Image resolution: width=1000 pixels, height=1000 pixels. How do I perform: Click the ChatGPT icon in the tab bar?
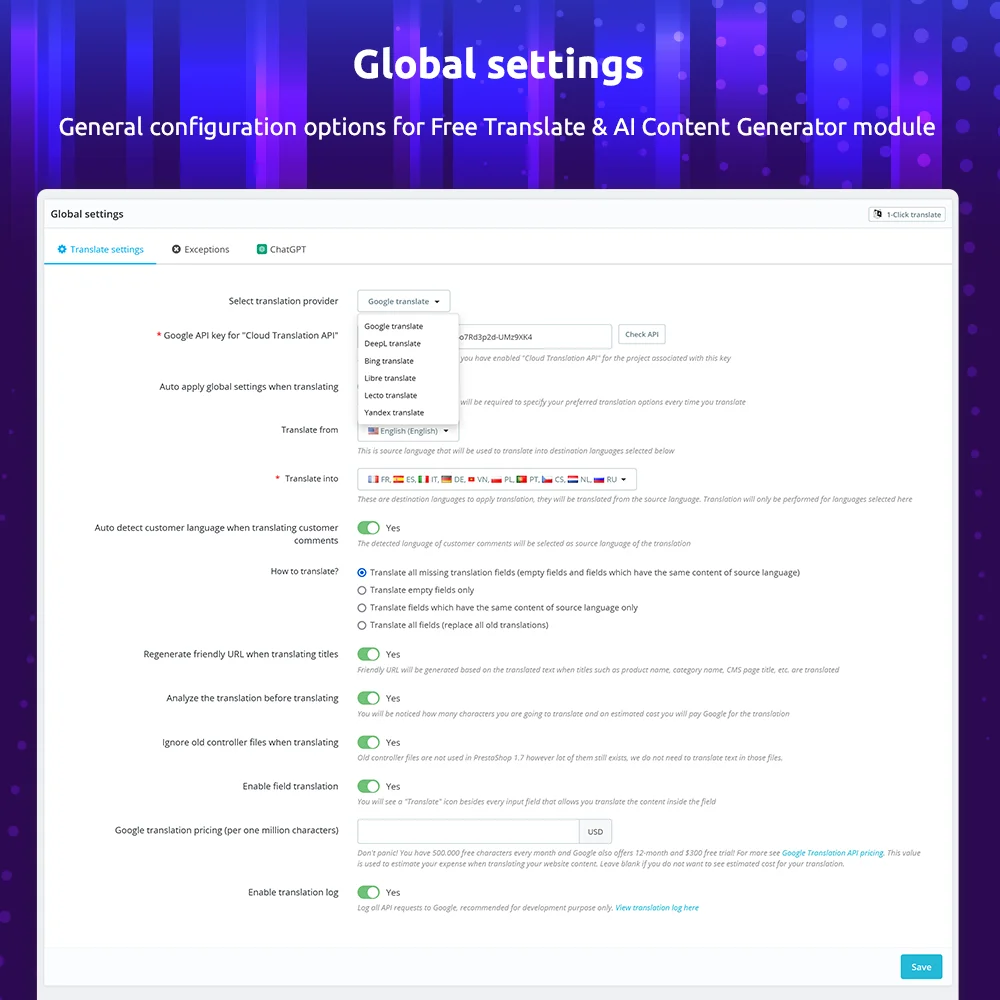pyautogui.click(x=262, y=249)
